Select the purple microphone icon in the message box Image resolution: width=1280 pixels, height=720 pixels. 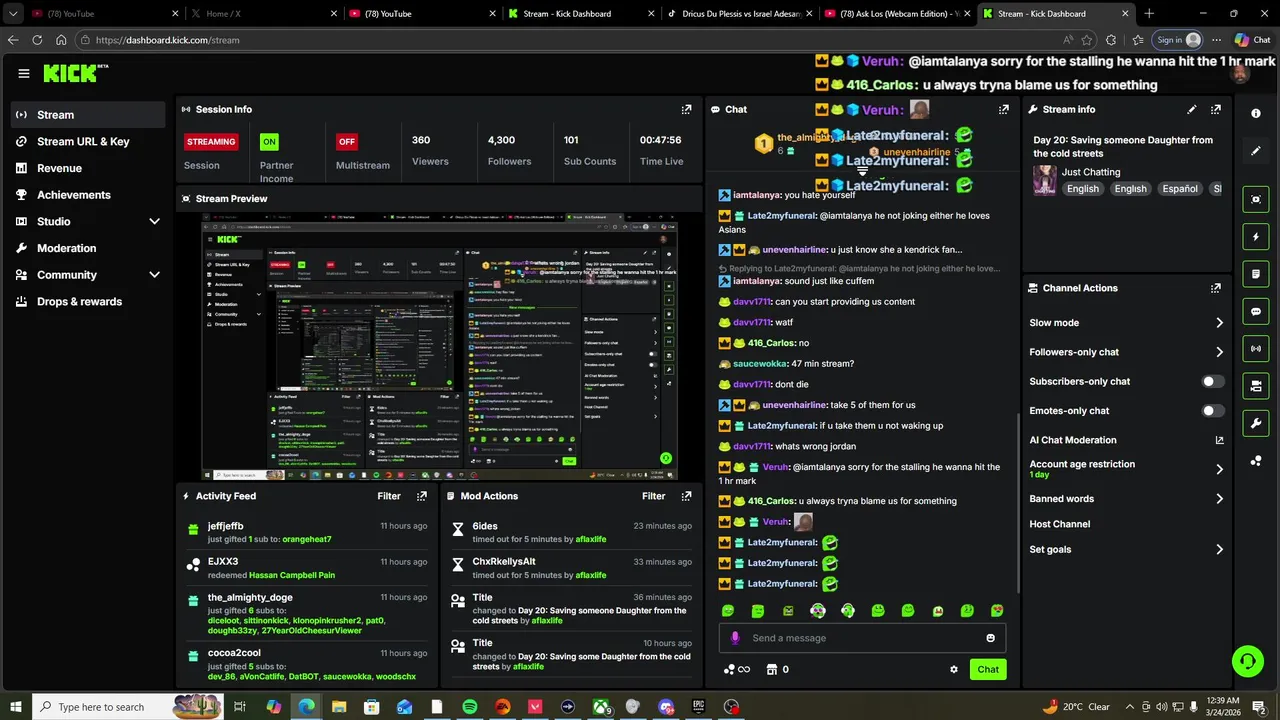[735, 638]
